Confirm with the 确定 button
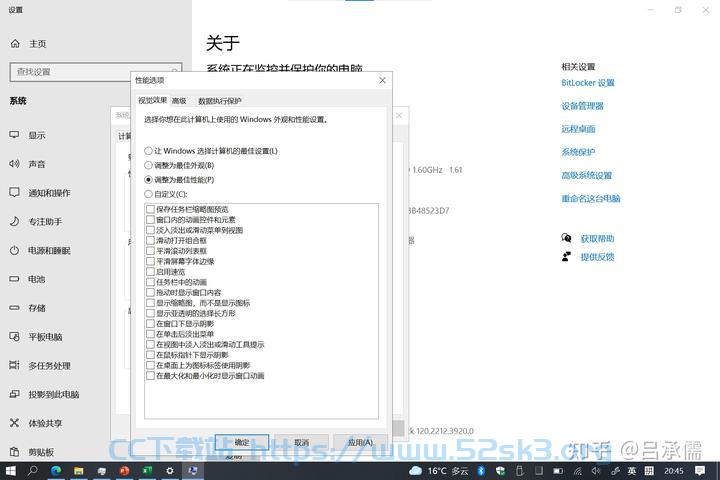The image size is (720, 480). pyautogui.click(x=242, y=442)
